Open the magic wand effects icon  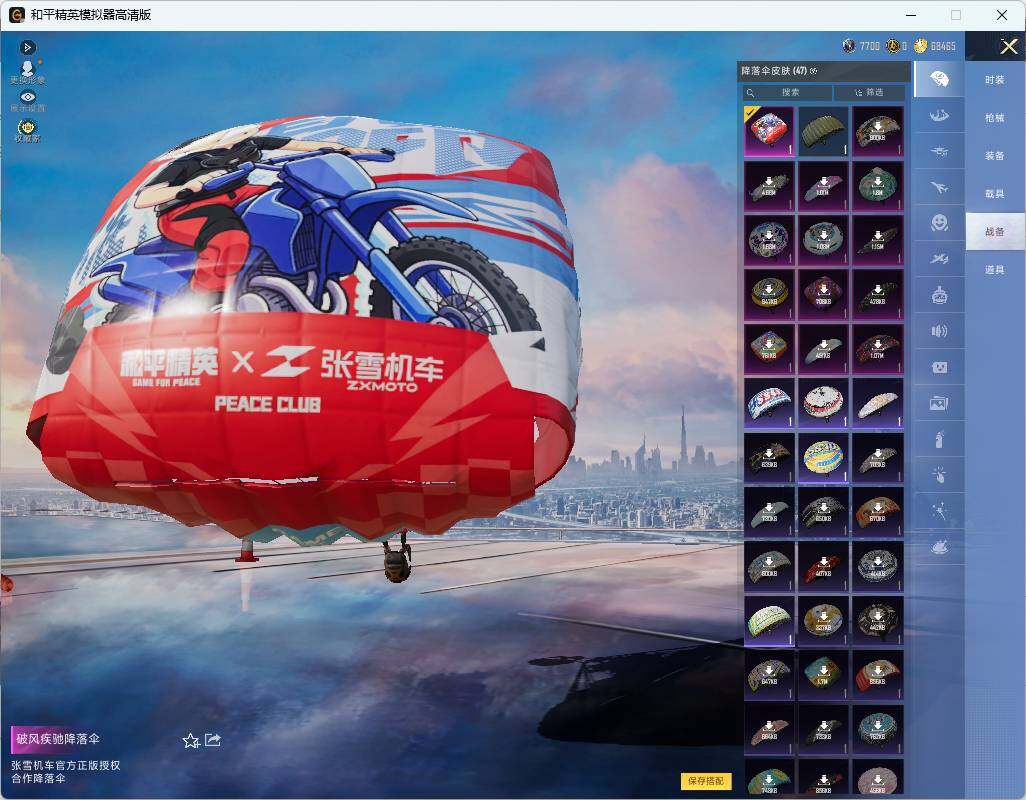[939, 511]
